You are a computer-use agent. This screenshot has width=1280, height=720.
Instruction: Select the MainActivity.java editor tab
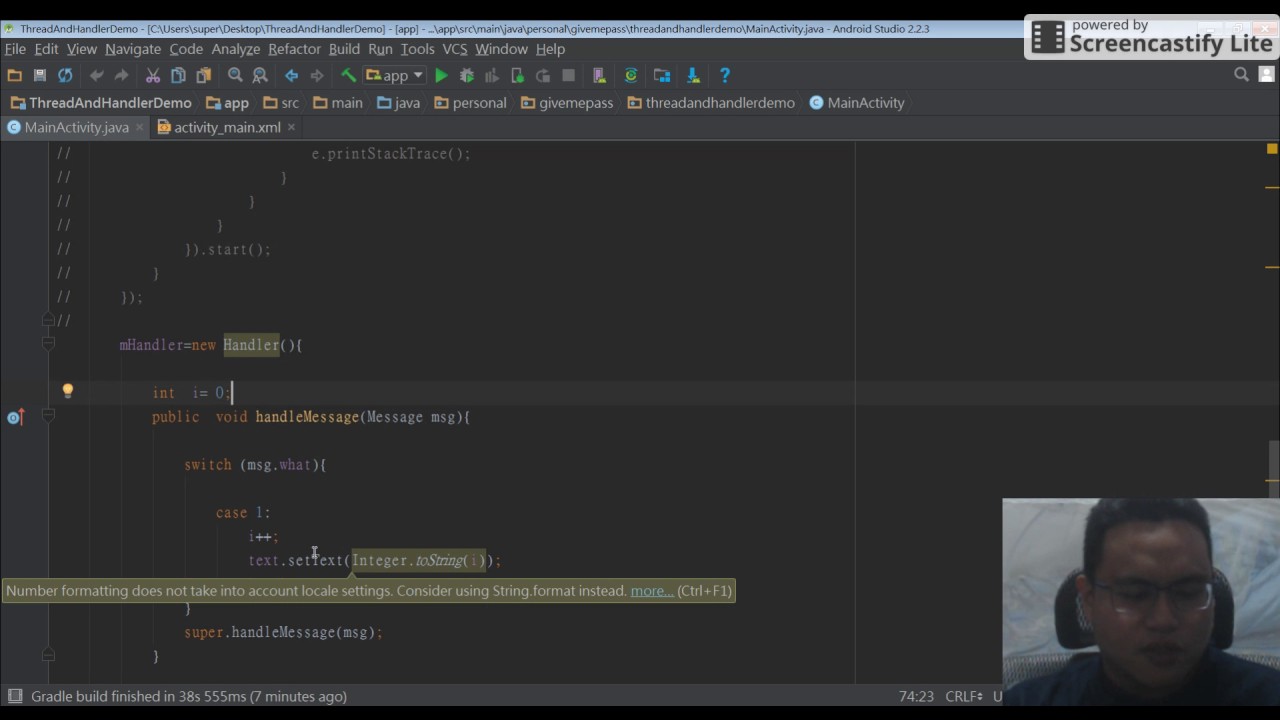pos(76,127)
